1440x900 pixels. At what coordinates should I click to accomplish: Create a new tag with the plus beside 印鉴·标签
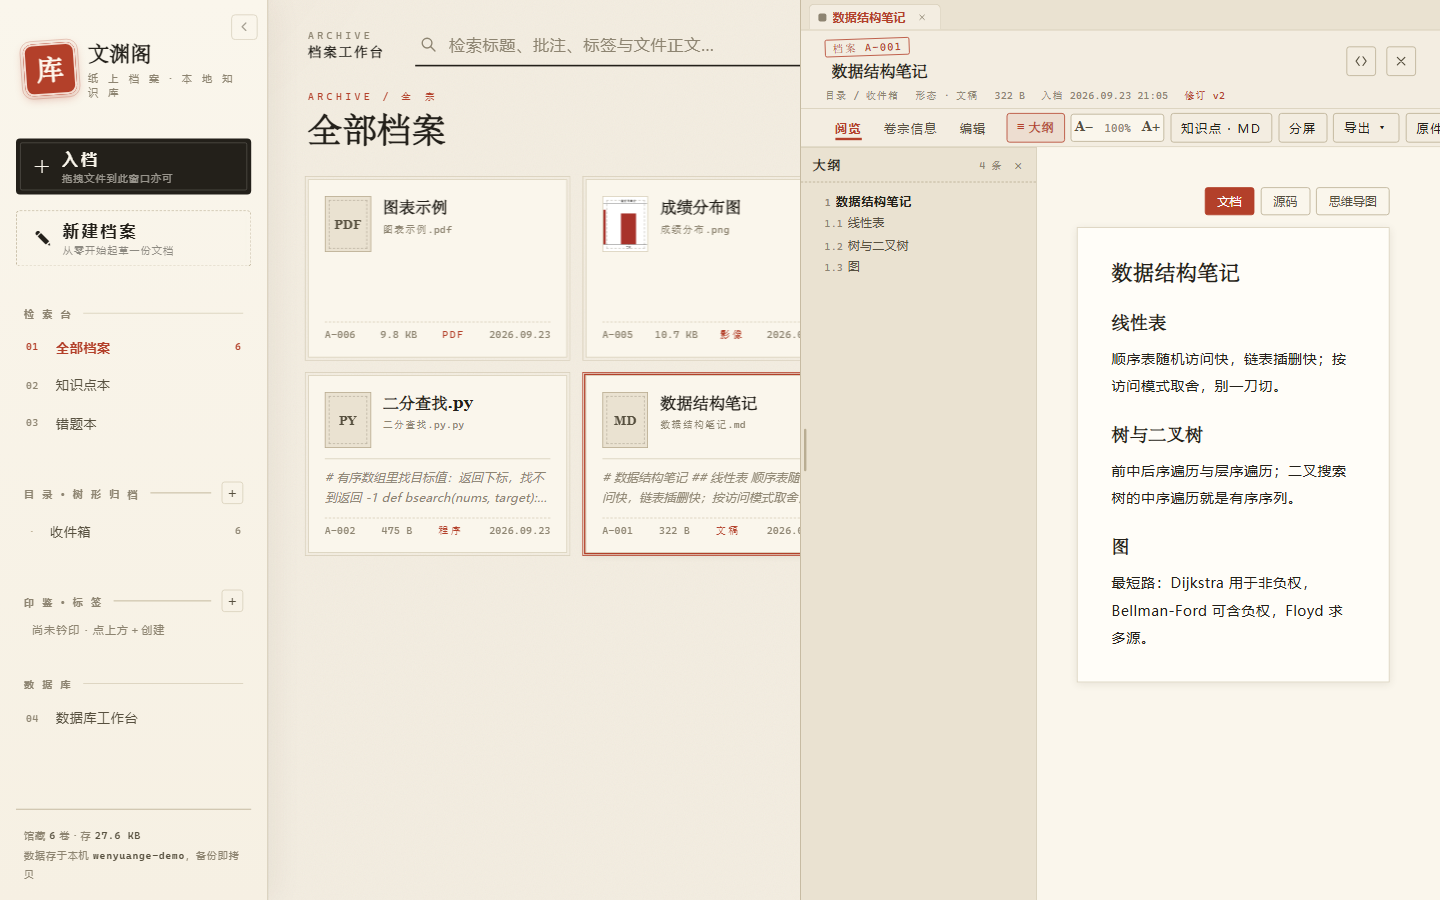pyautogui.click(x=232, y=601)
